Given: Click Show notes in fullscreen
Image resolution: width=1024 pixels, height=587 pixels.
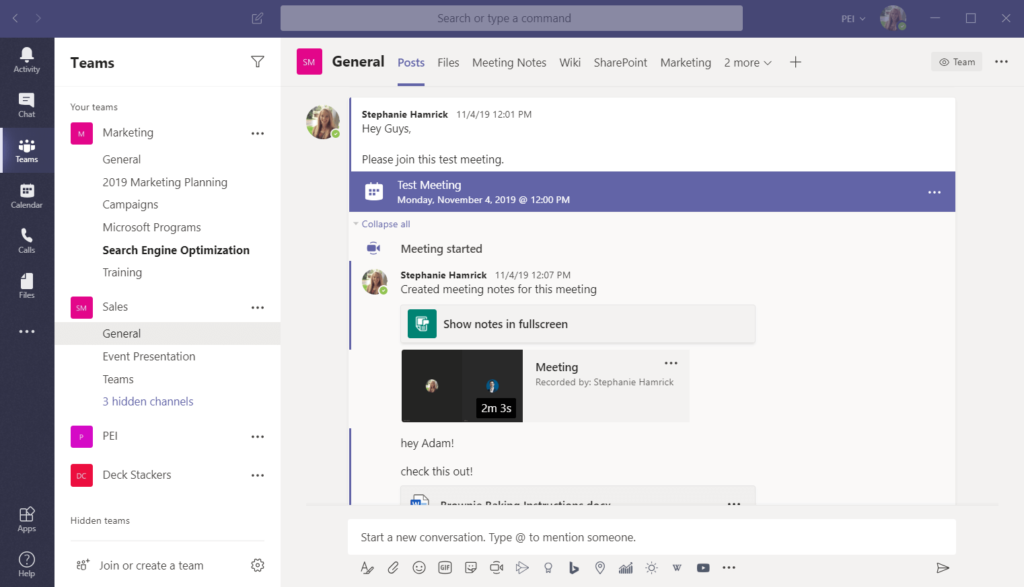Looking at the screenshot, I should [578, 324].
